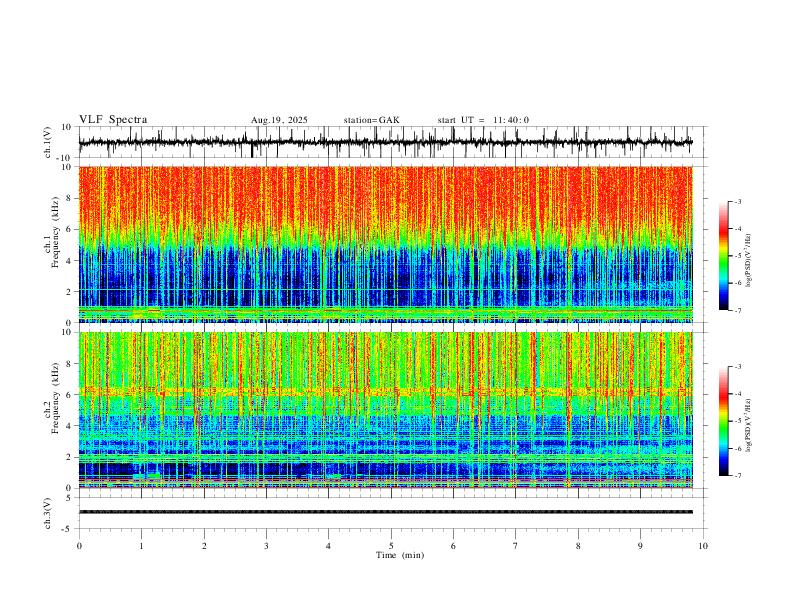792x612 pixels.
Task: Click the time axis tick label 6
Action: (x=454, y=546)
